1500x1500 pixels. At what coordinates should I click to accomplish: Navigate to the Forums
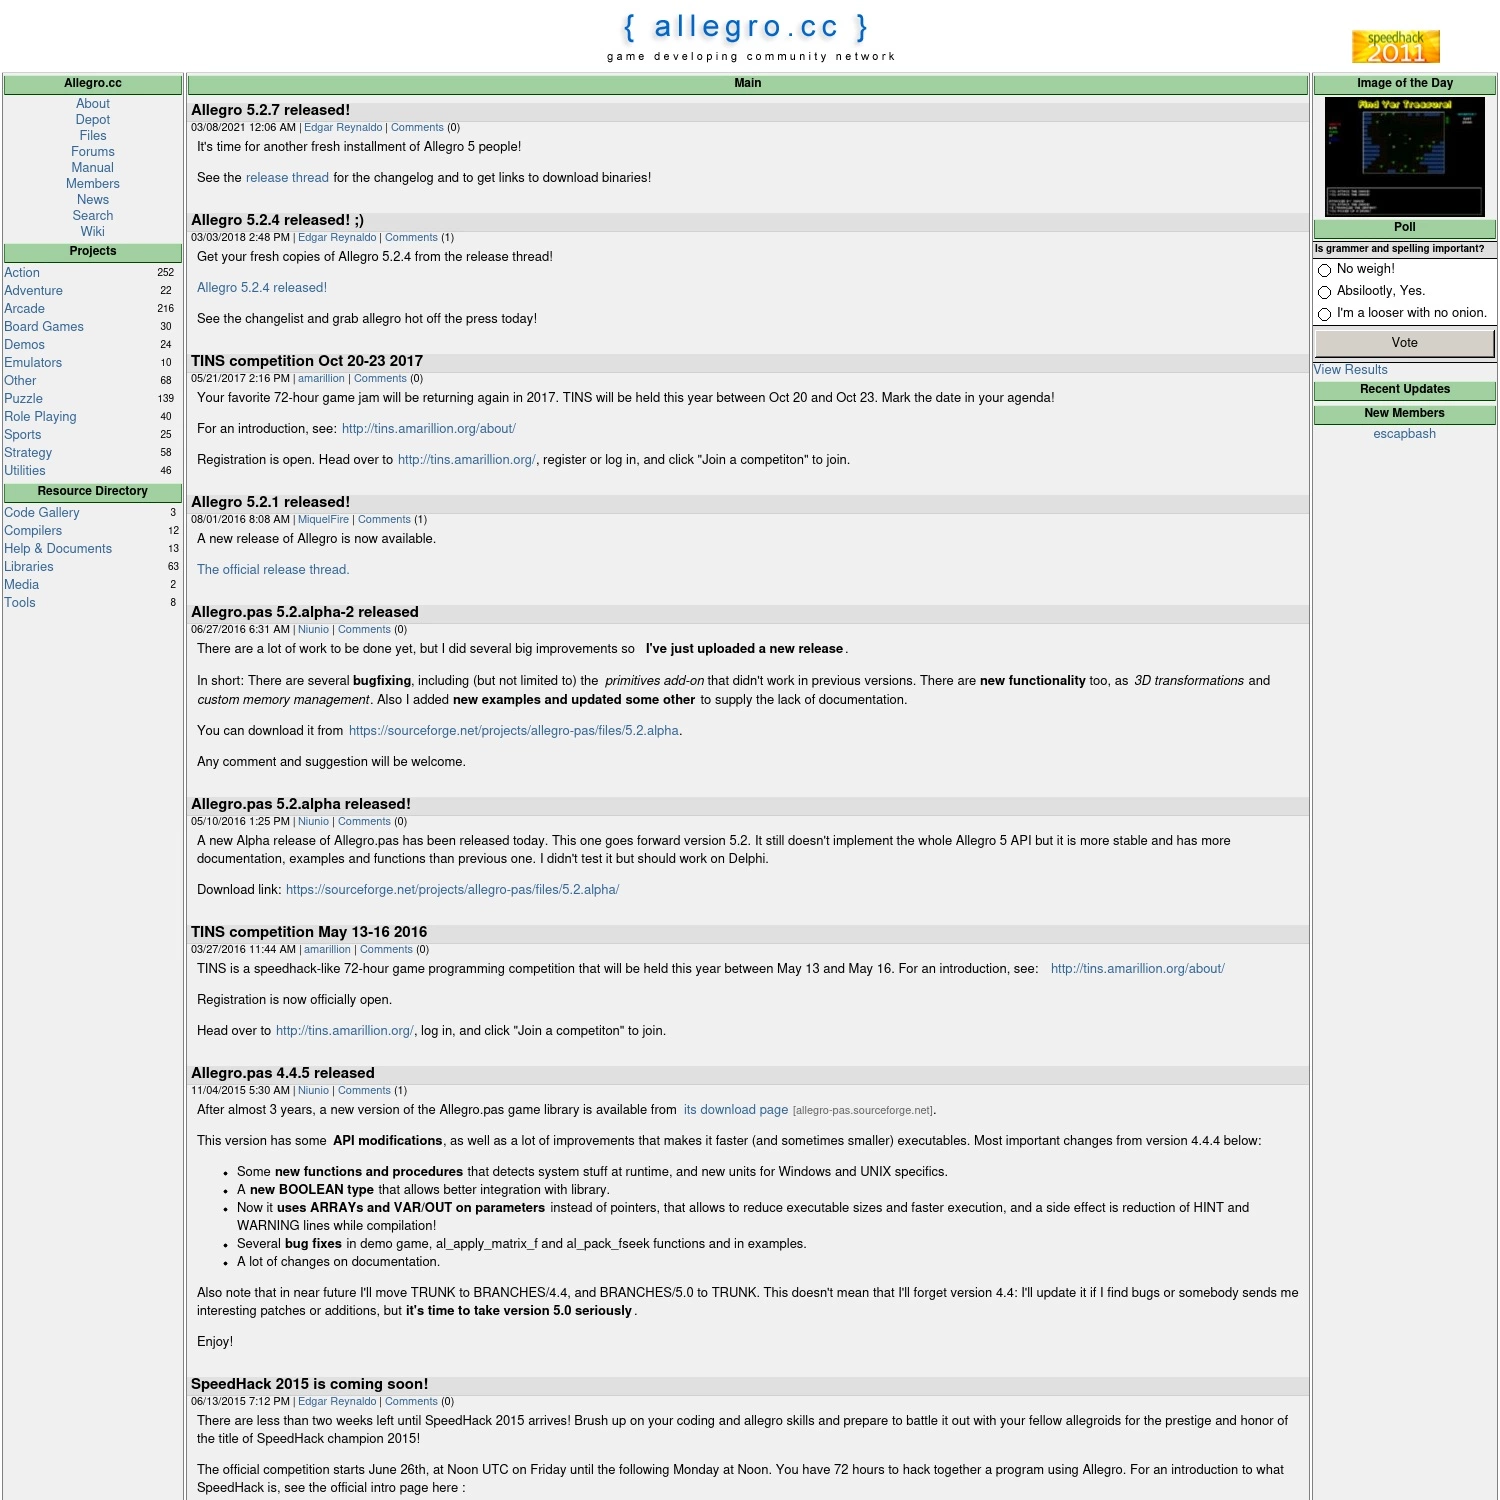pyautogui.click(x=93, y=152)
